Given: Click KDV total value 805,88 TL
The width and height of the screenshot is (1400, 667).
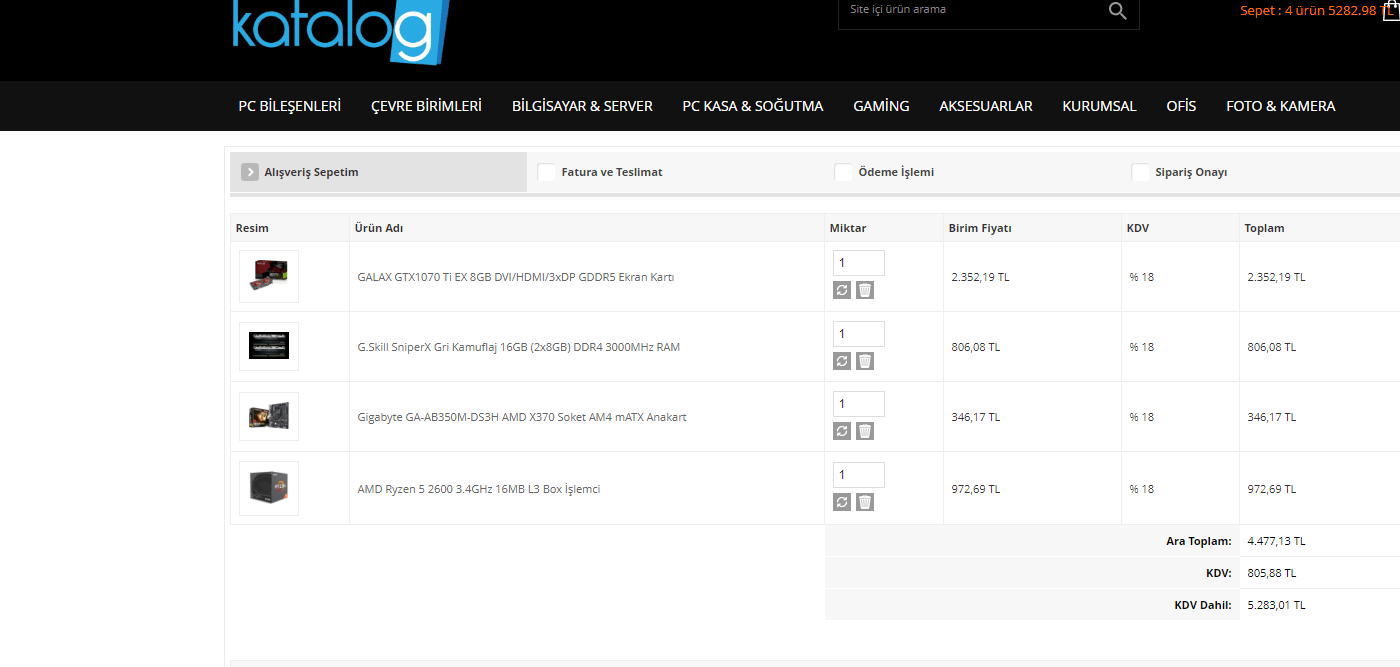Looking at the screenshot, I should click(x=1272, y=573).
